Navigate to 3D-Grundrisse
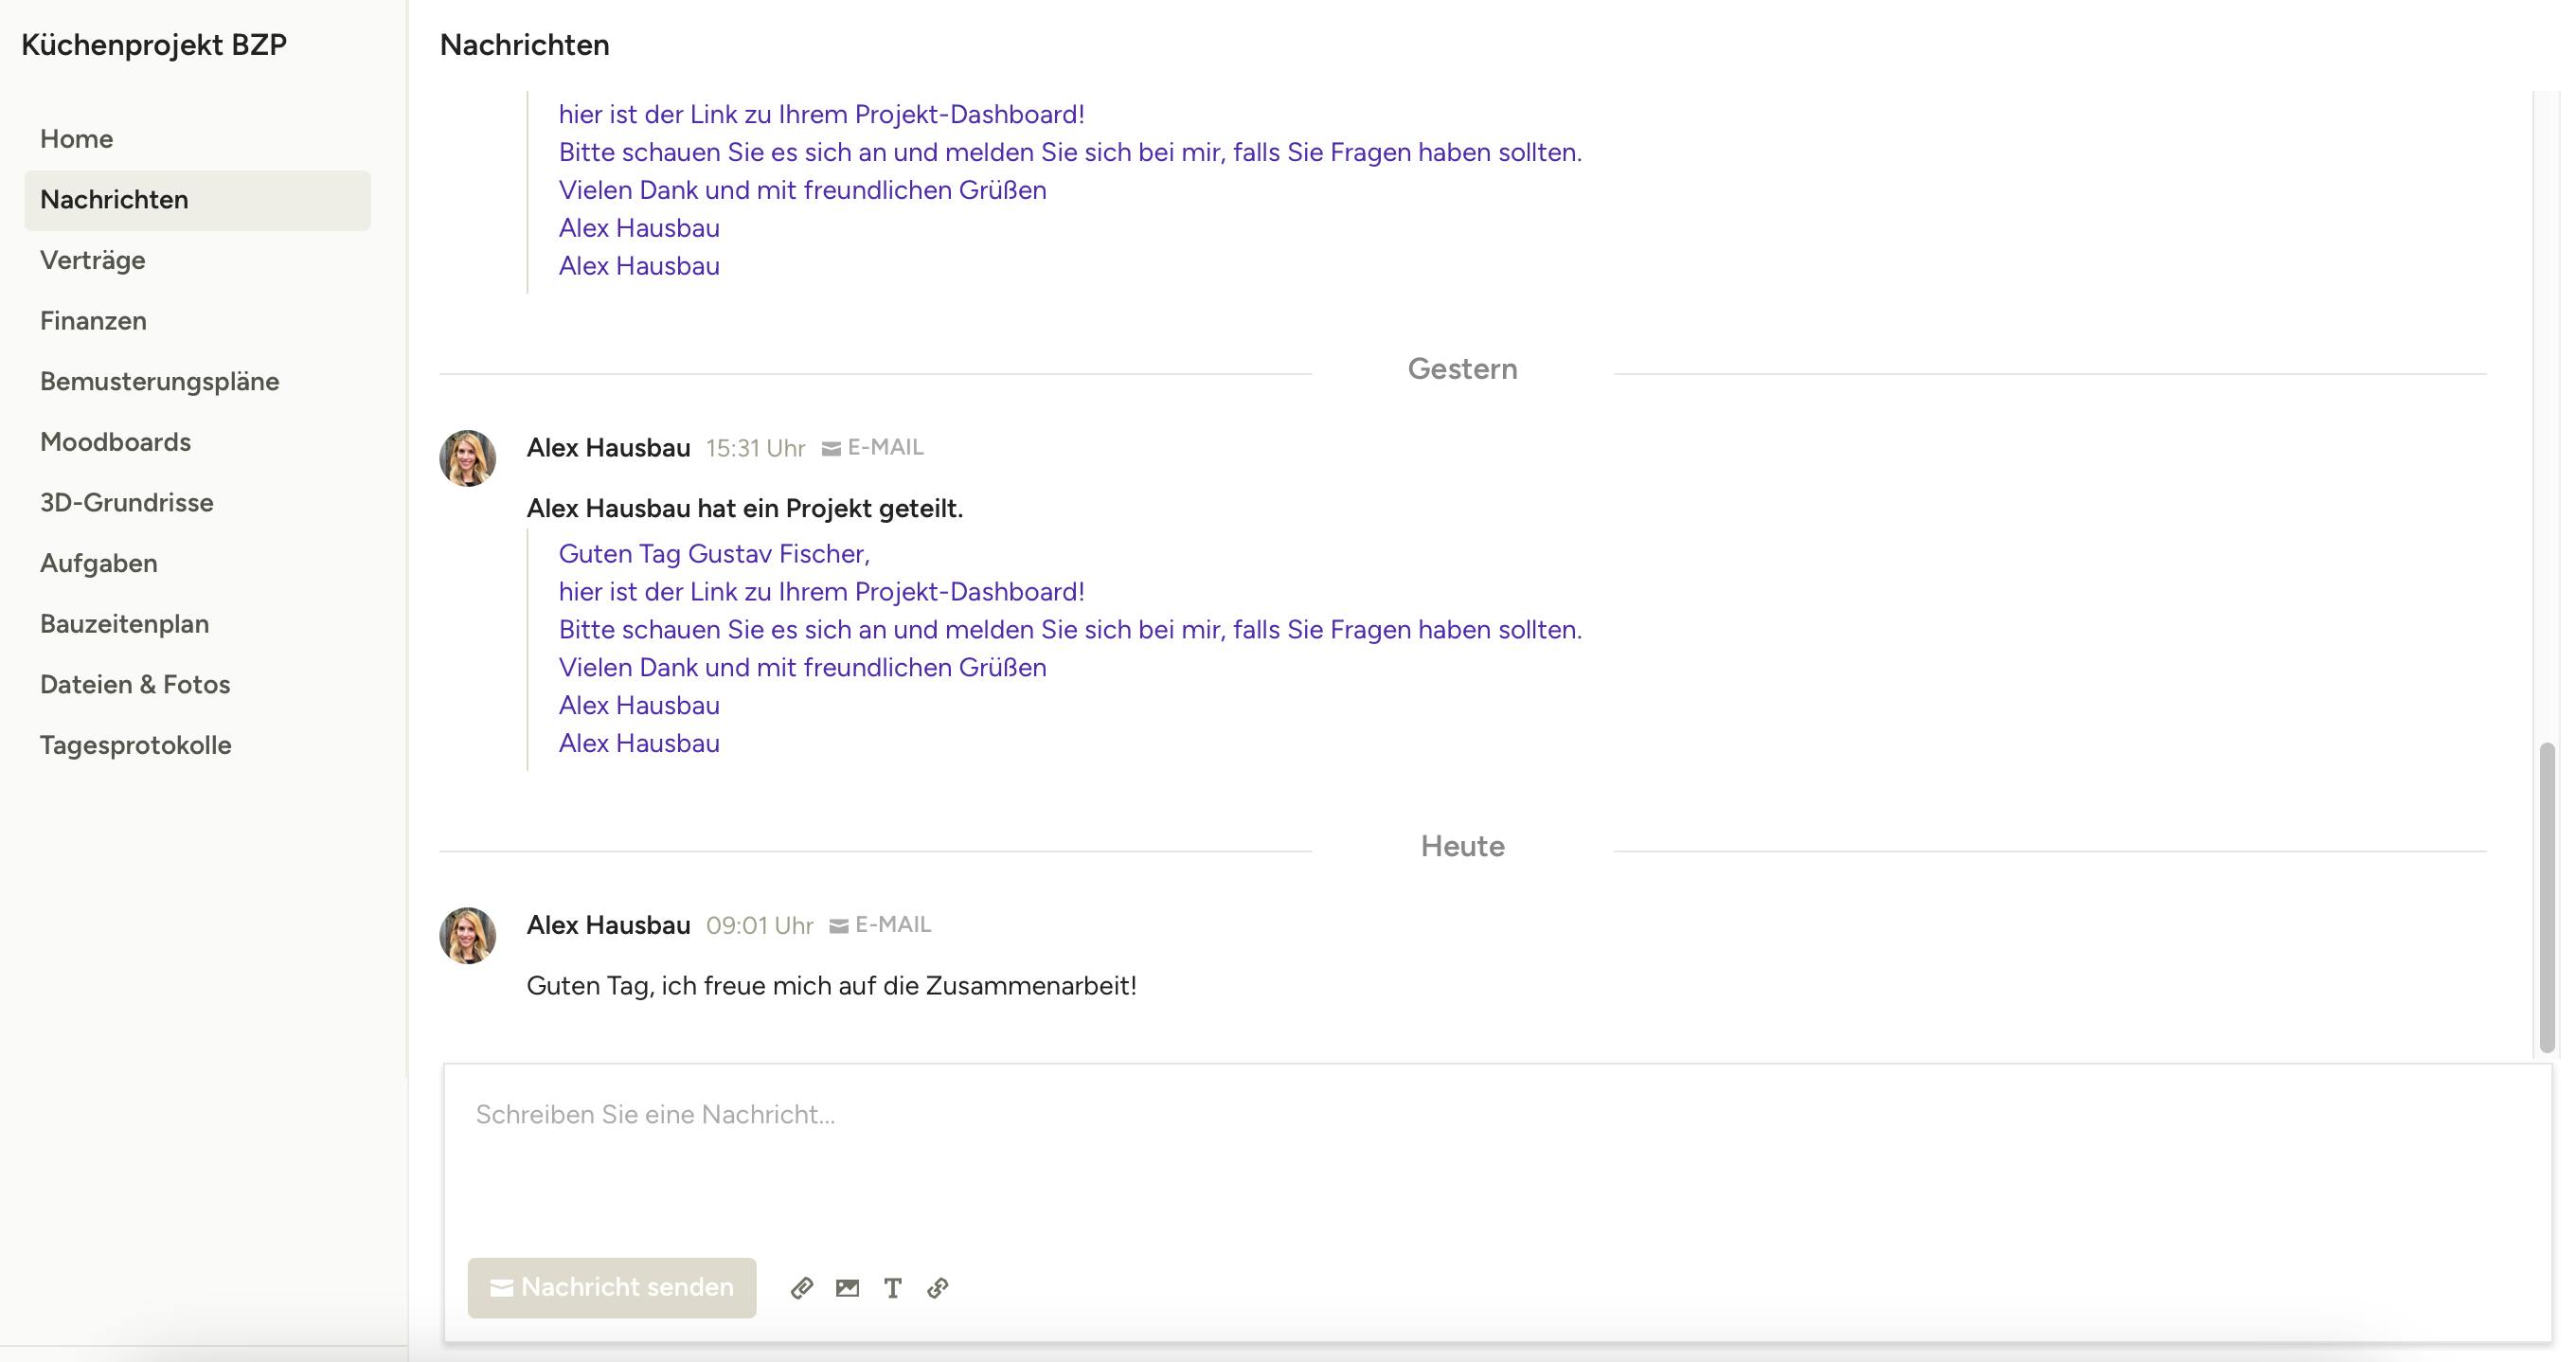Image resolution: width=2576 pixels, height=1362 pixels. point(126,503)
